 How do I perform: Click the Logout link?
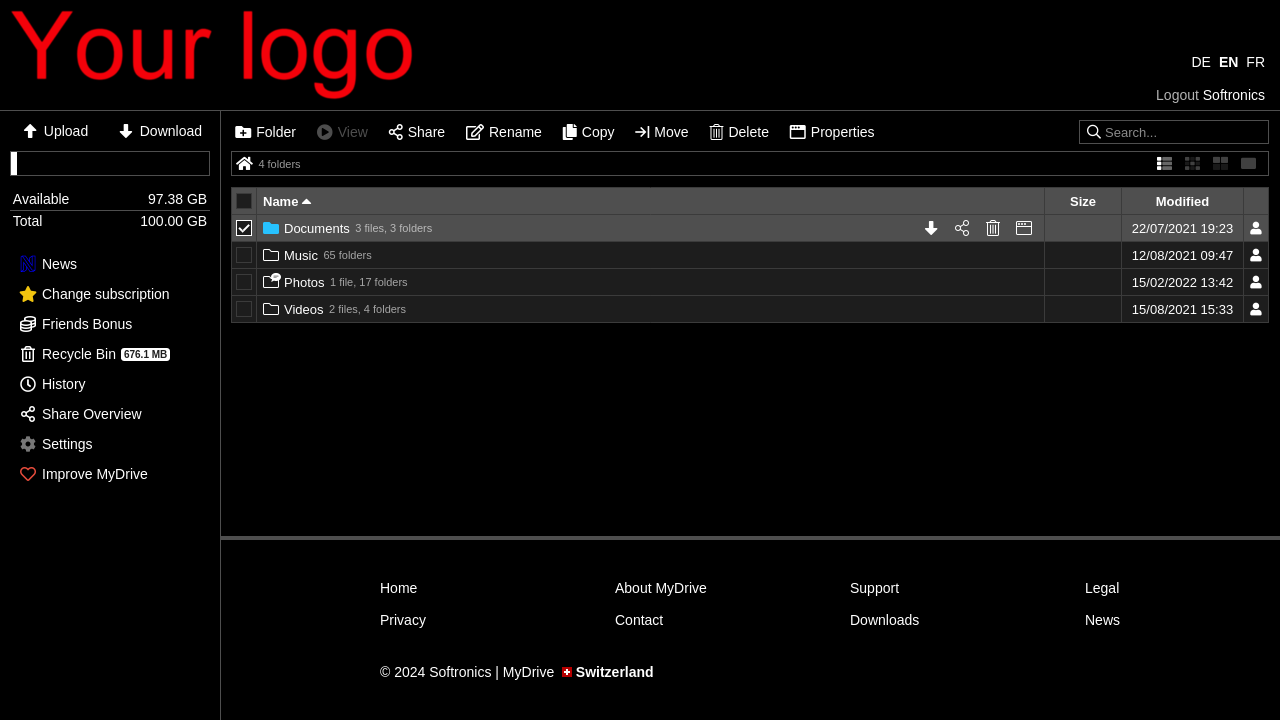coord(1177,95)
